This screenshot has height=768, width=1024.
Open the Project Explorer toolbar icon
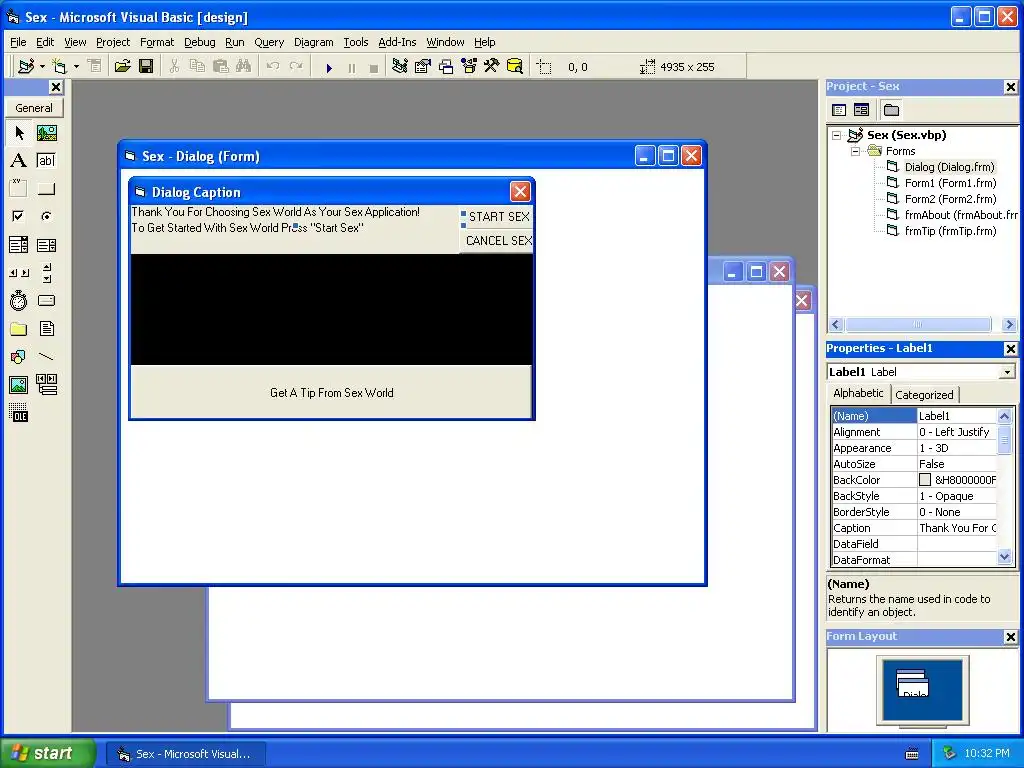[x=400, y=67]
